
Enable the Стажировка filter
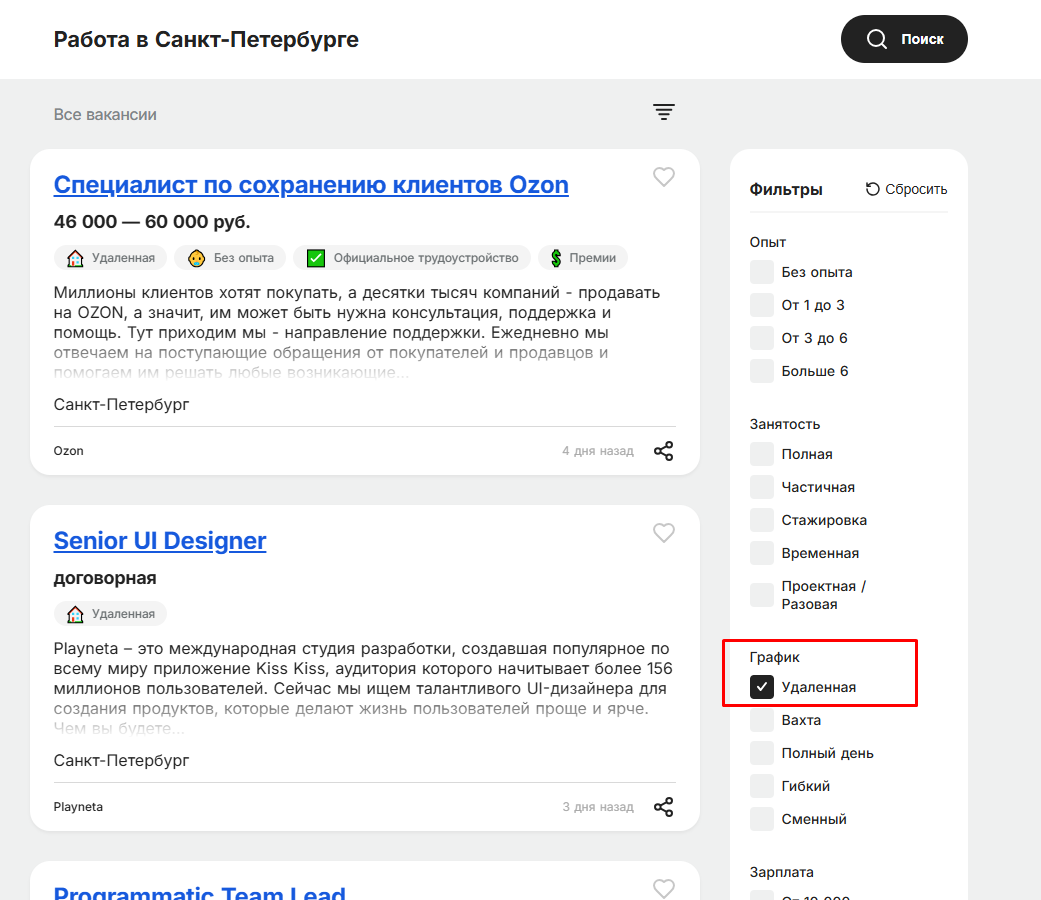point(761,520)
